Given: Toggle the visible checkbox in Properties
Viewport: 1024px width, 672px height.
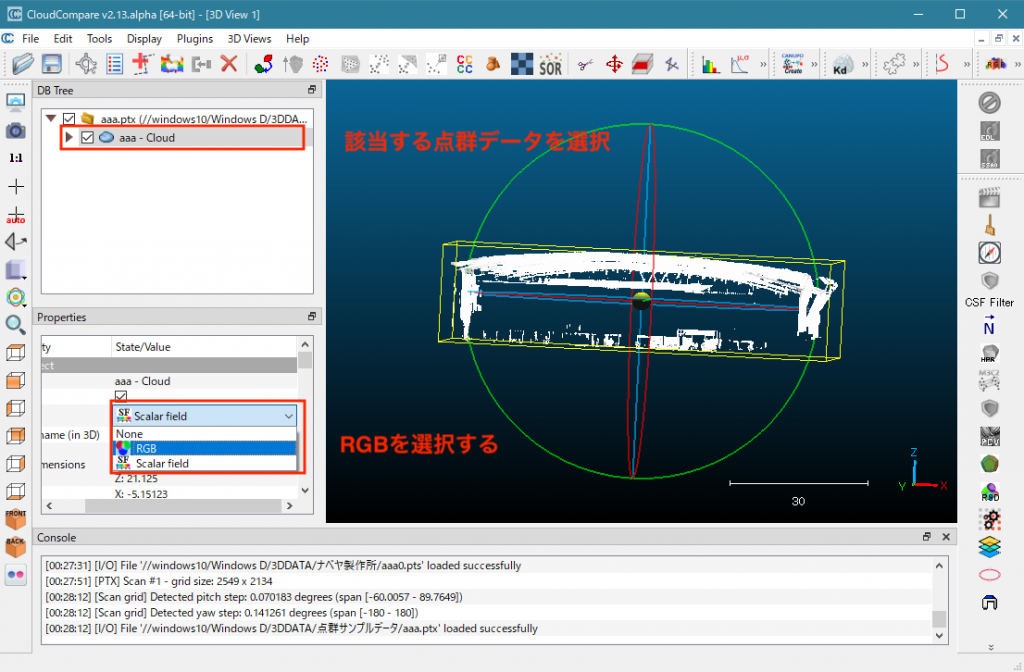Looking at the screenshot, I should pos(122,397).
